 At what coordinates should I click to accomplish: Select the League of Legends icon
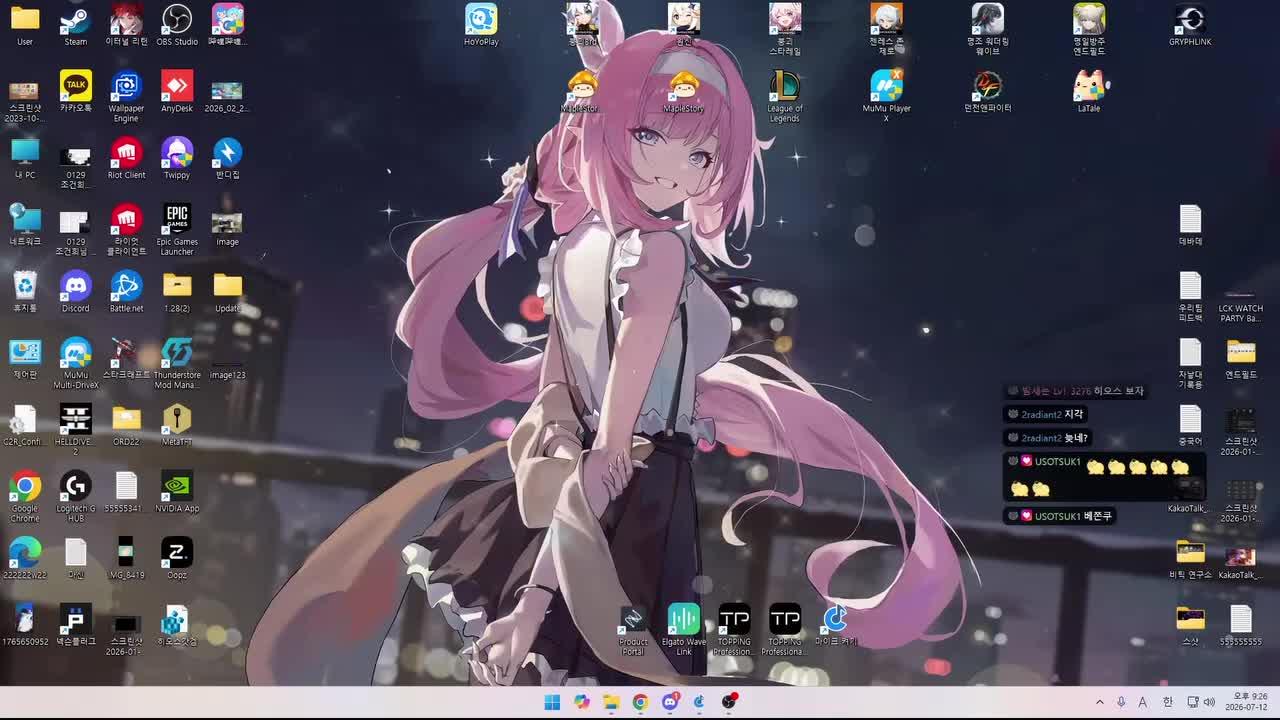click(x=785, y=96)
